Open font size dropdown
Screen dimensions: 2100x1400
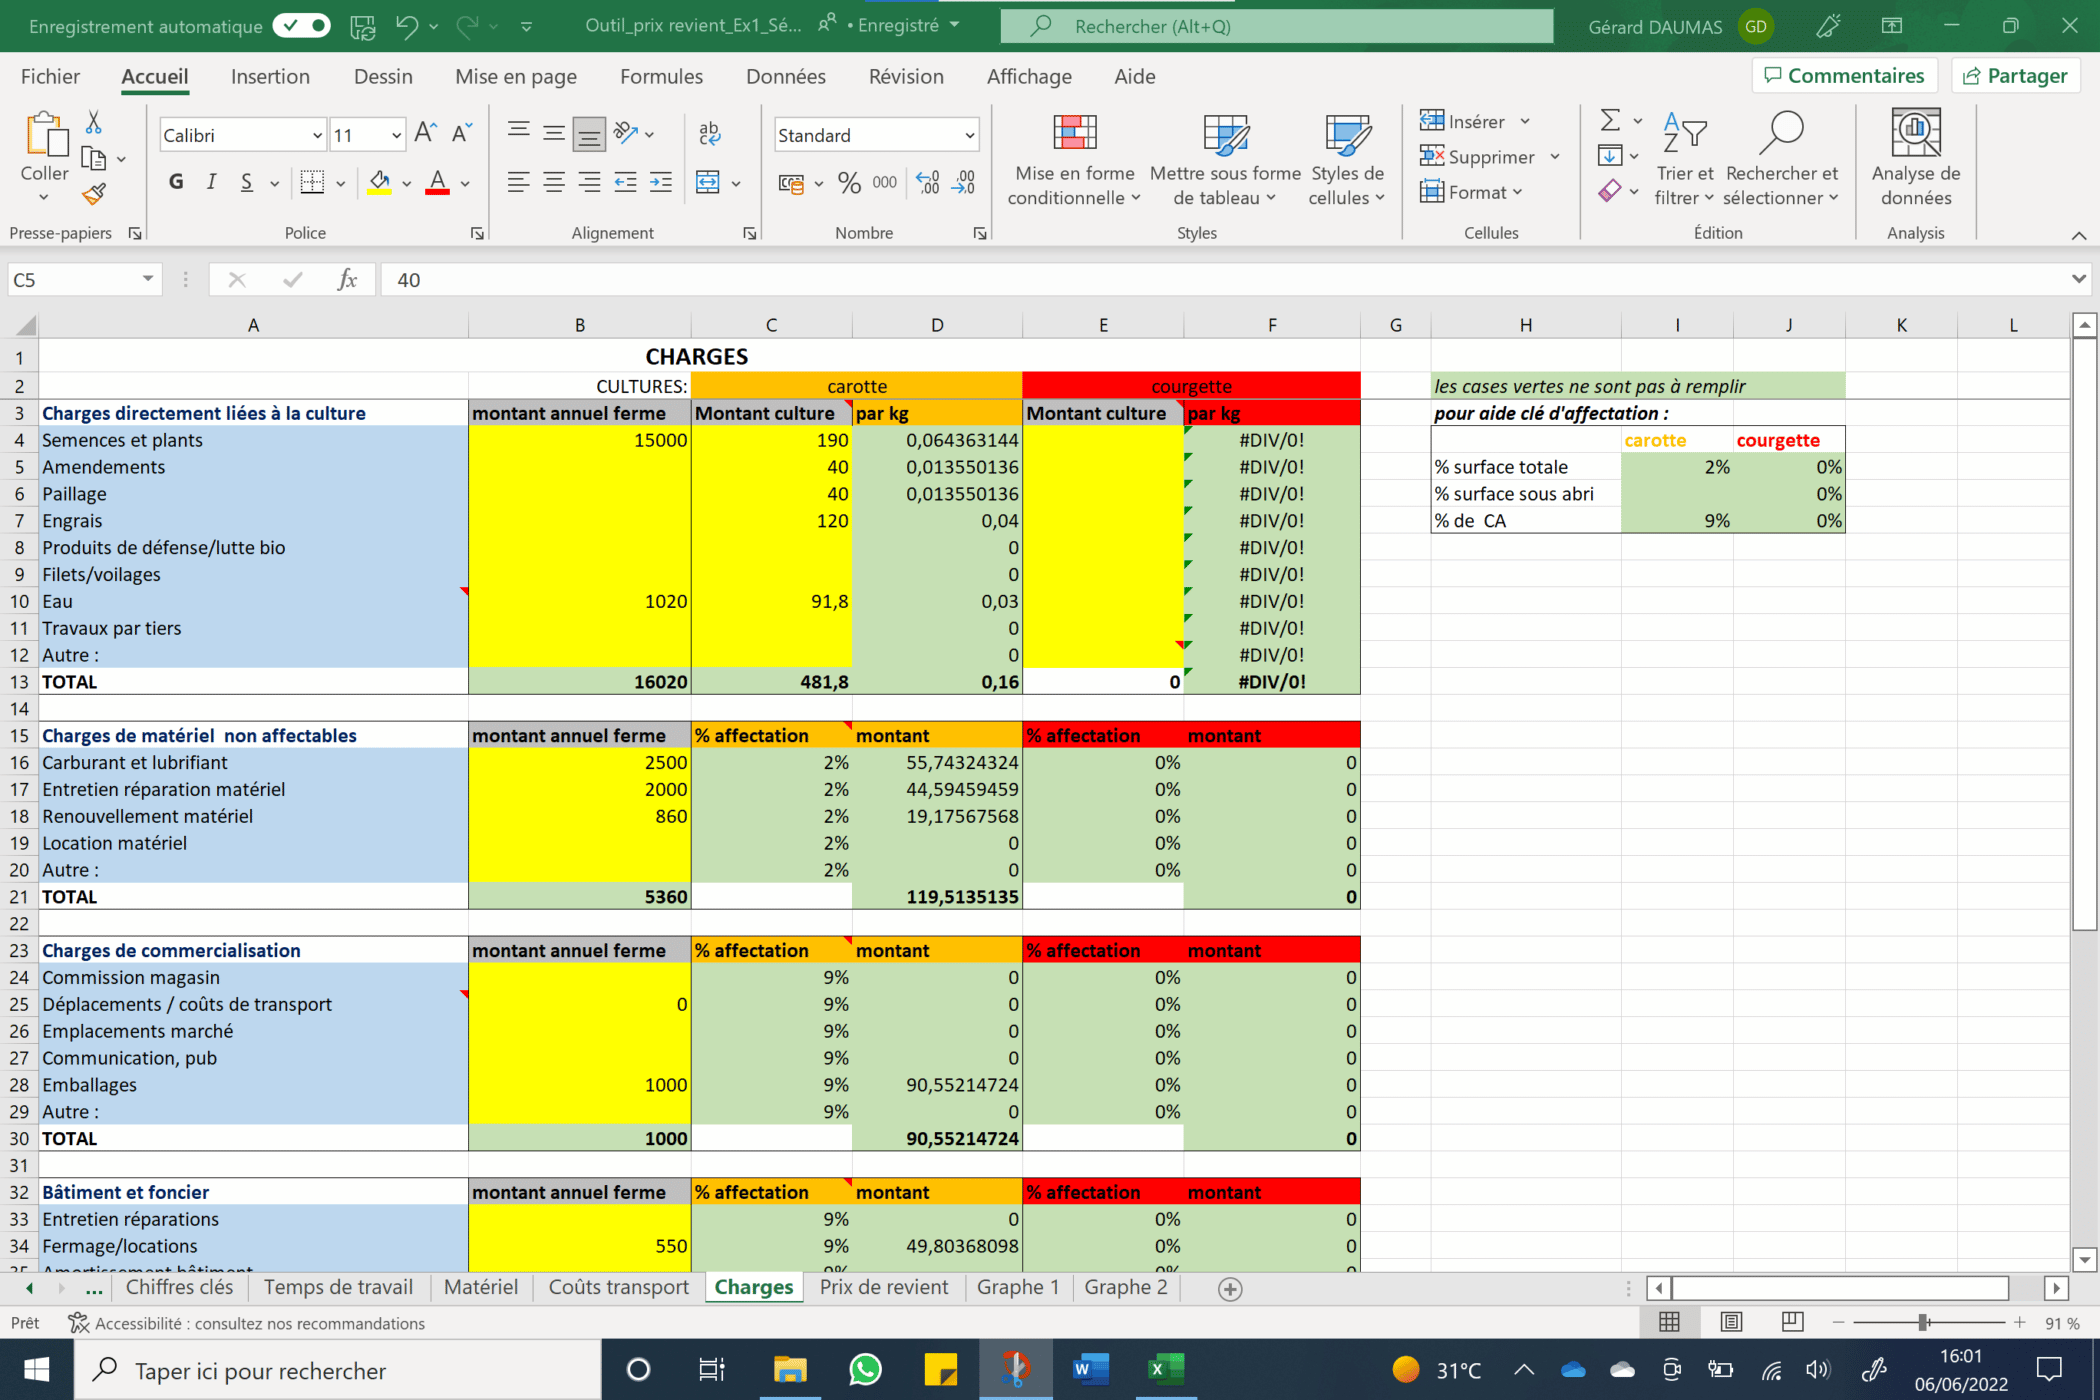tap(396, 135)
